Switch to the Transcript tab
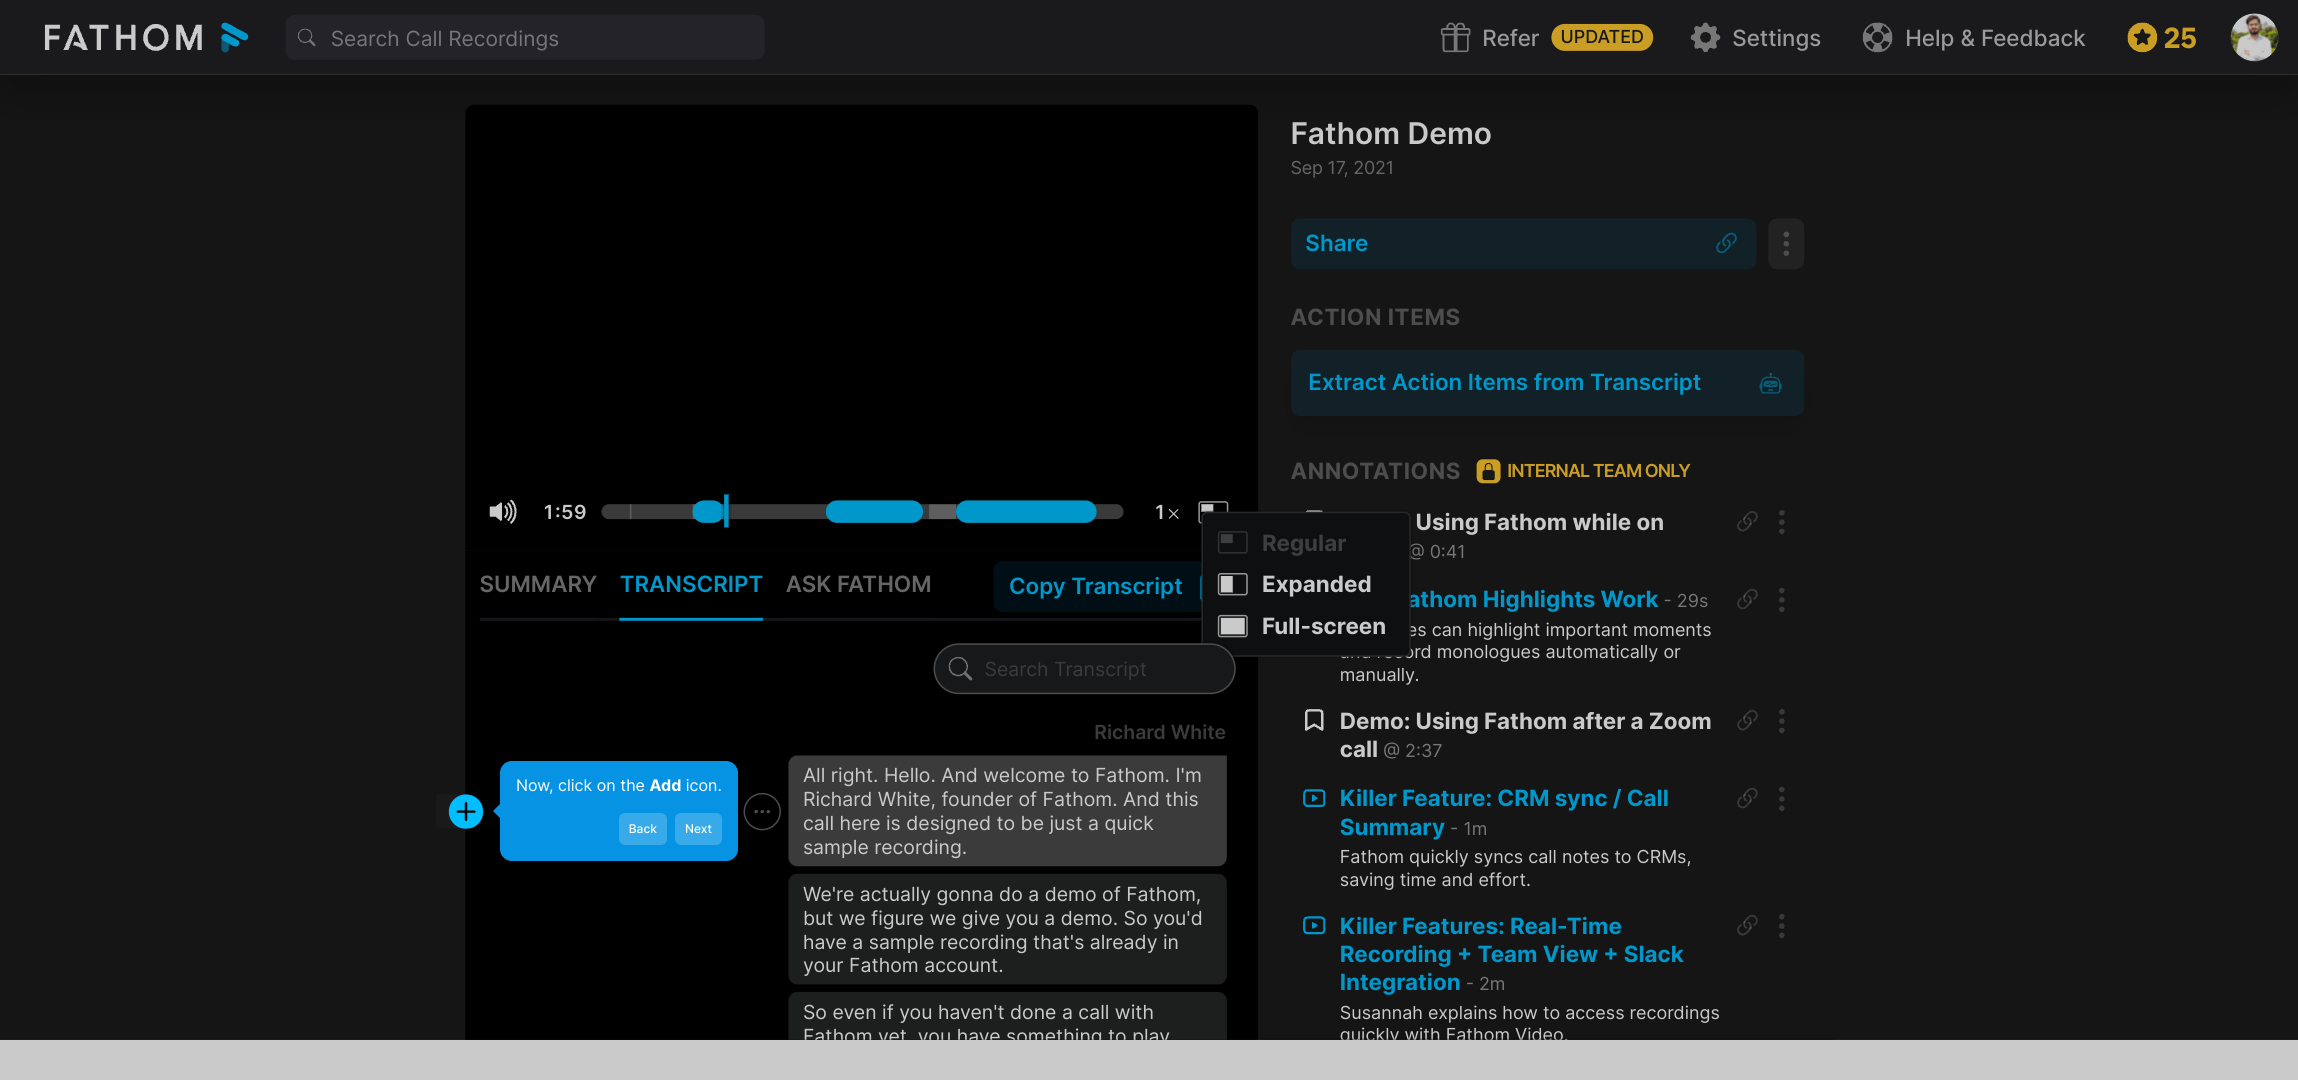This screenshot has height=1080, width=2298. 691,584
